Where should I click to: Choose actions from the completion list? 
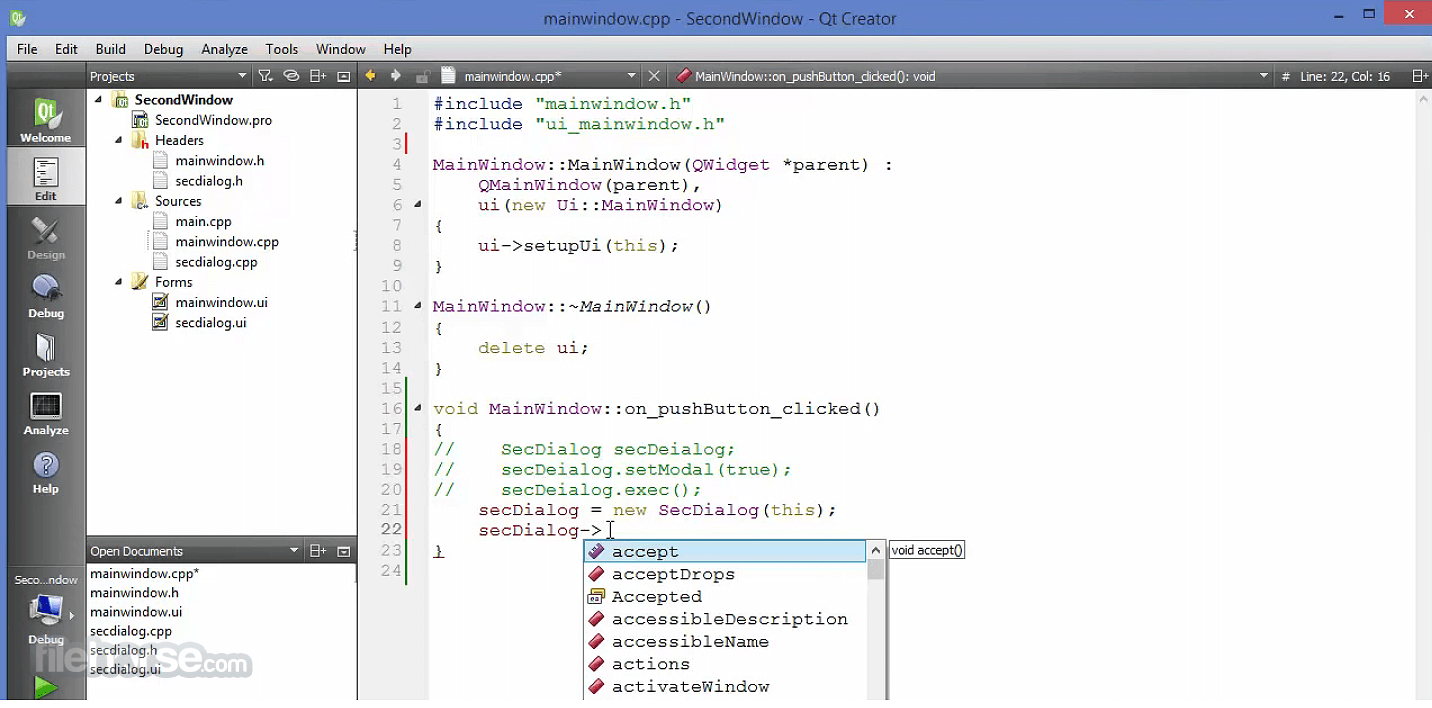tap(725, 664)
